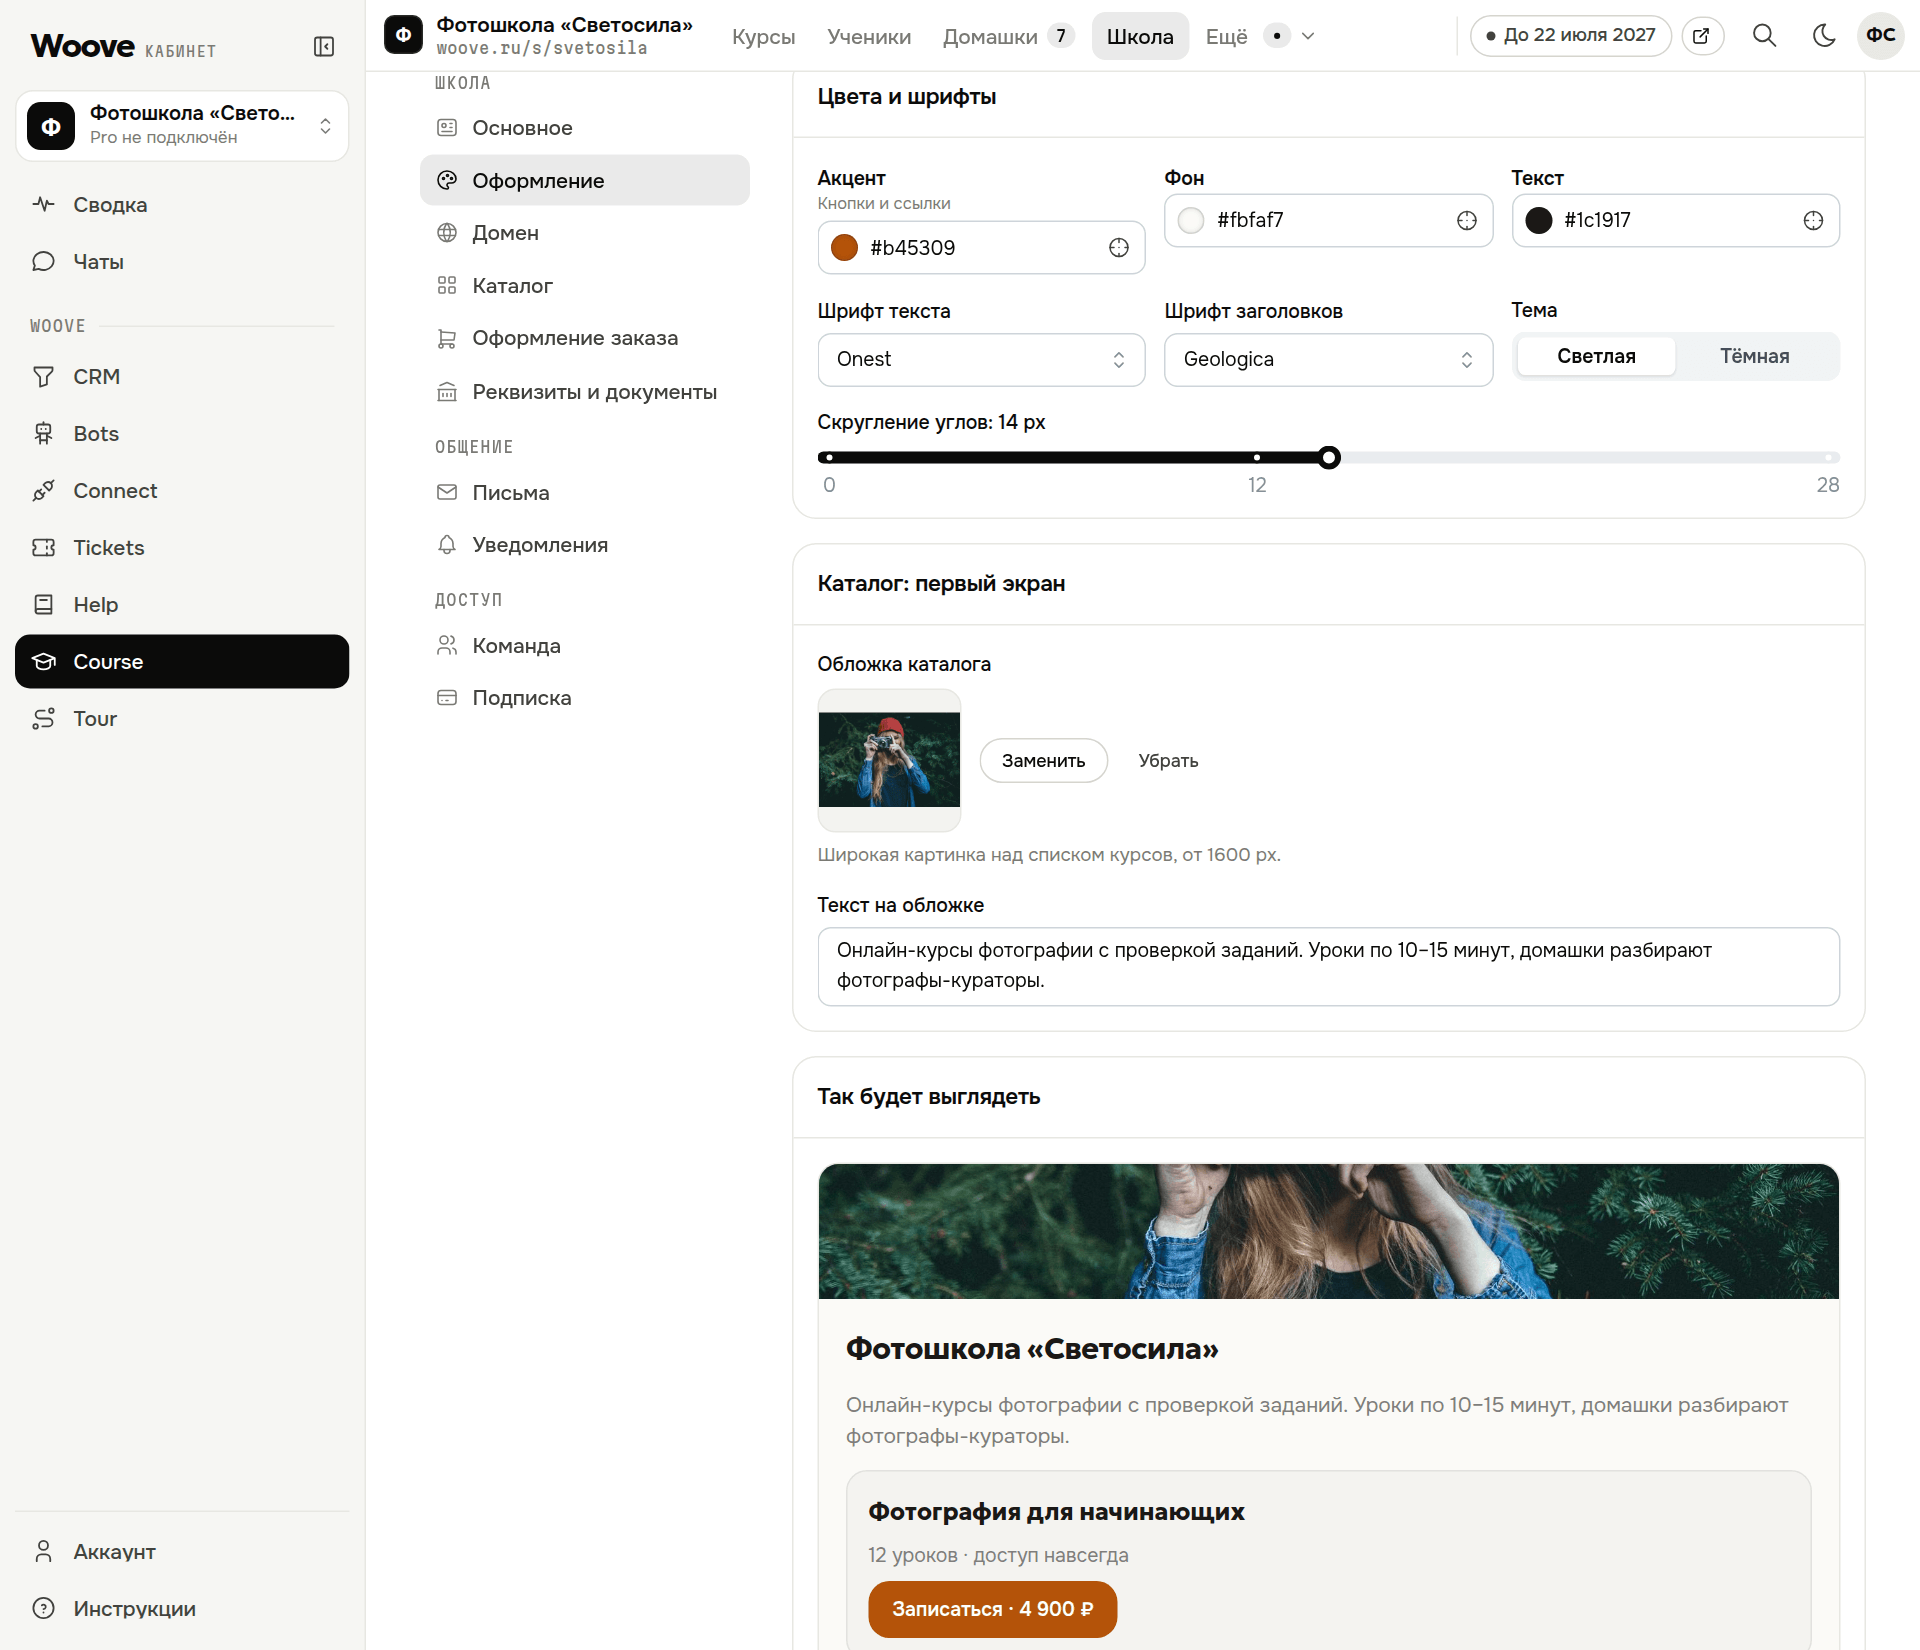Open the eyedropper for background color
Image resolution: width=1920 pixels, height=1650 pixels.
point(1466,221)
